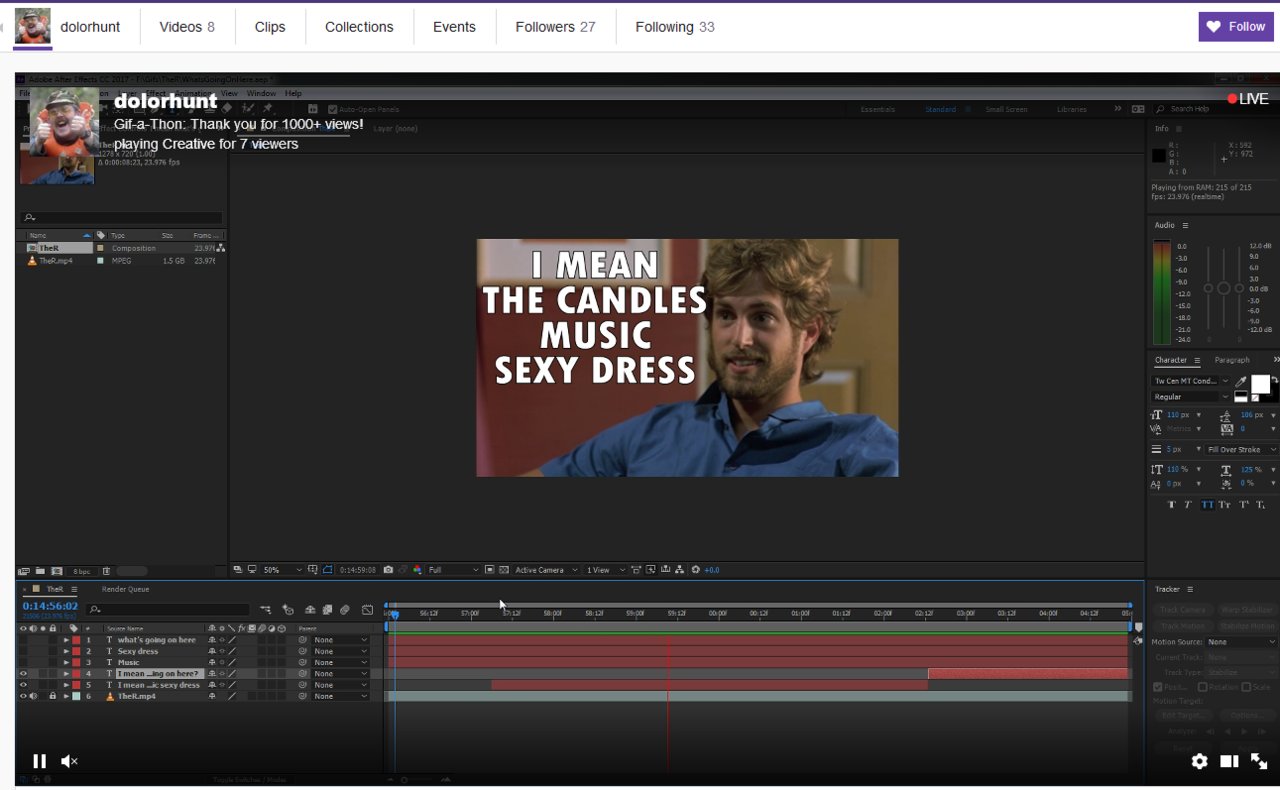Open the Regular font style dropdown
The height and width of the screenshot is (790, 1280).
[x=1191, y=397]
